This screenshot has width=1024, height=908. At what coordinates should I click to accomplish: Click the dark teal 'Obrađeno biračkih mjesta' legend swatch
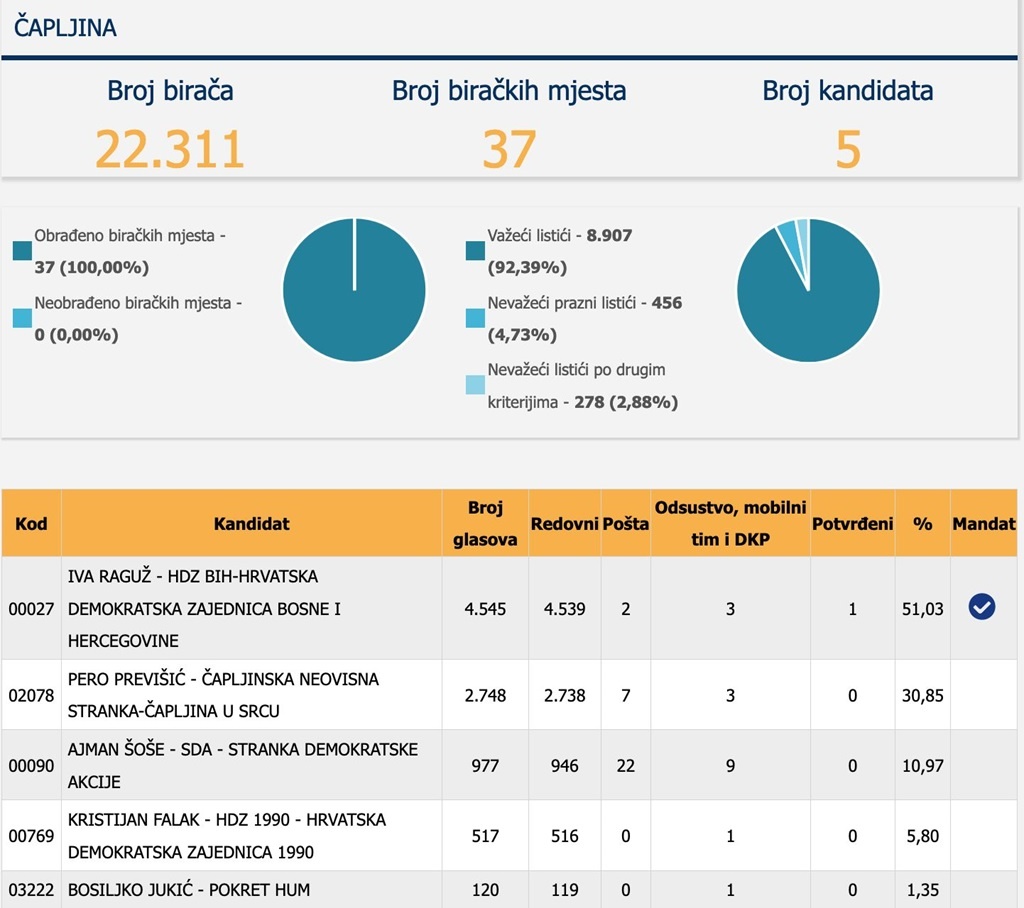(x=22, y=250)
